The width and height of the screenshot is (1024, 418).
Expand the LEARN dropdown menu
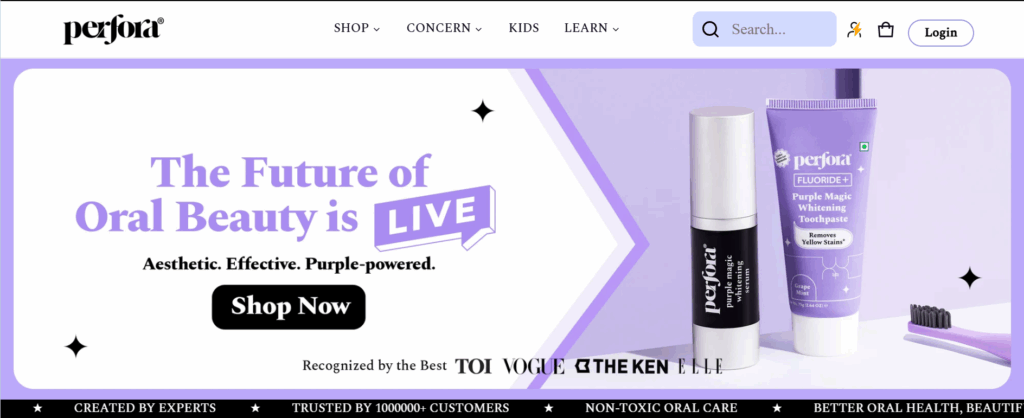pos(592,28)
